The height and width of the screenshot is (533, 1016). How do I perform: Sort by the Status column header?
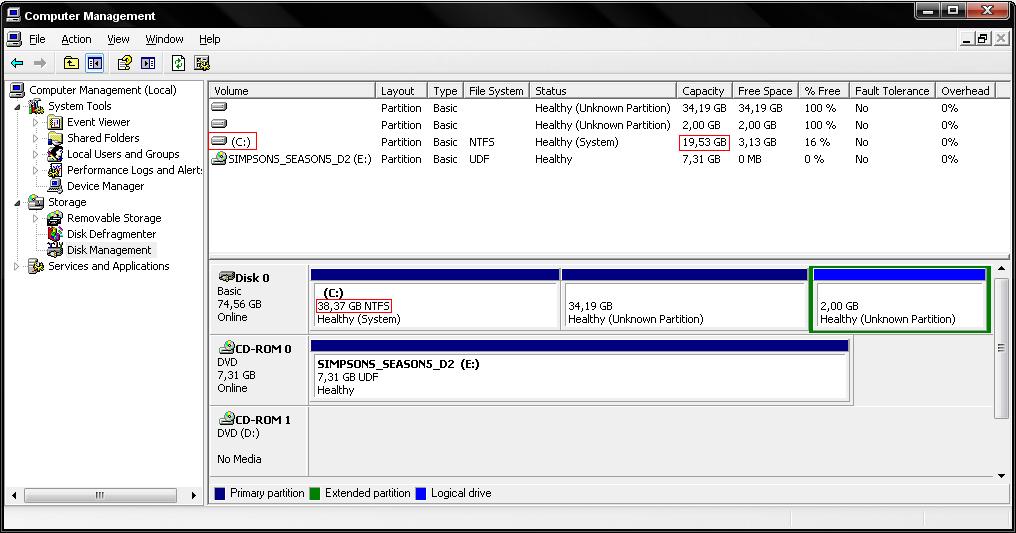[x=603, y=91]
